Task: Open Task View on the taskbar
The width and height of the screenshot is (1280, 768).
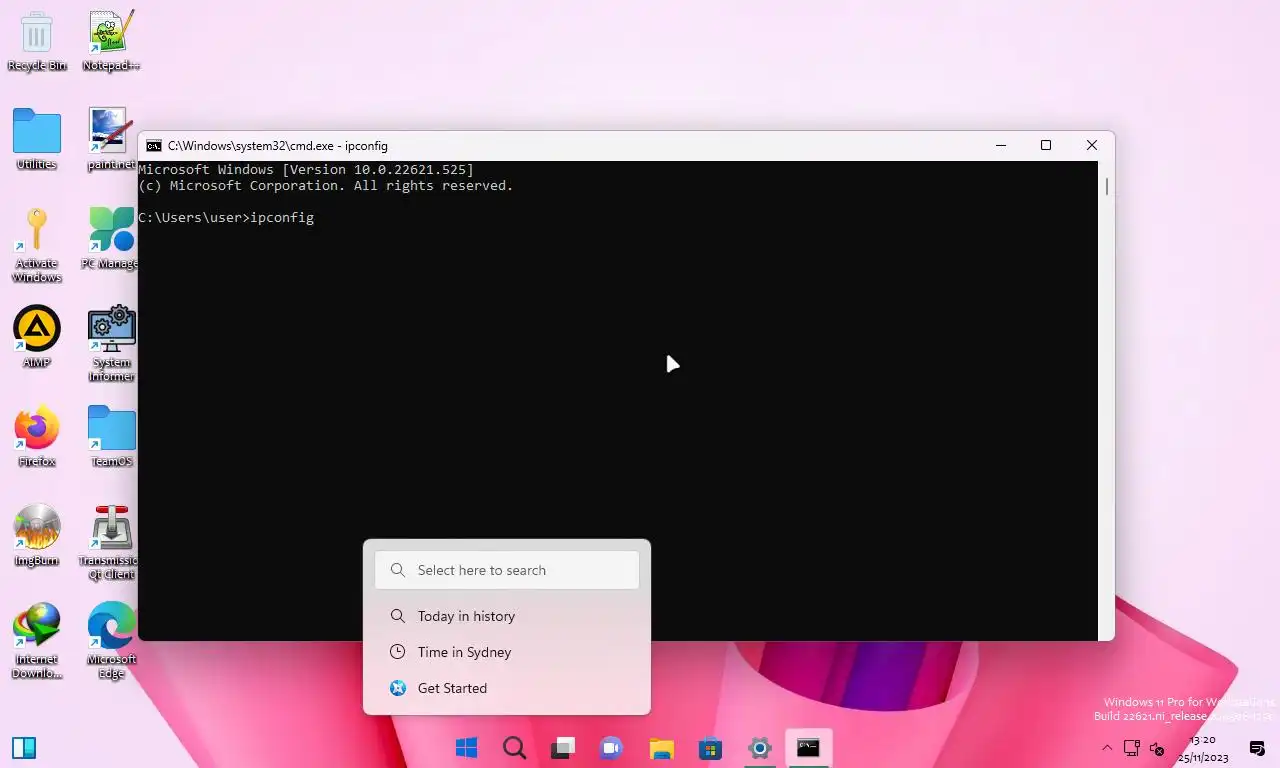Action: tap(563, 747)
